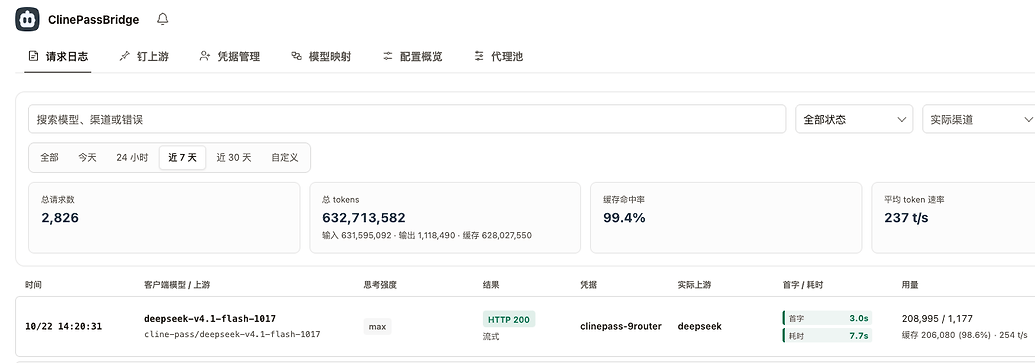Image resolution: width=1035 pixels, height=363 pixels.
Task: Click the cline-pass/deepseek-v4.1-flash-1017 upstream path
Action: click(232, 335)
